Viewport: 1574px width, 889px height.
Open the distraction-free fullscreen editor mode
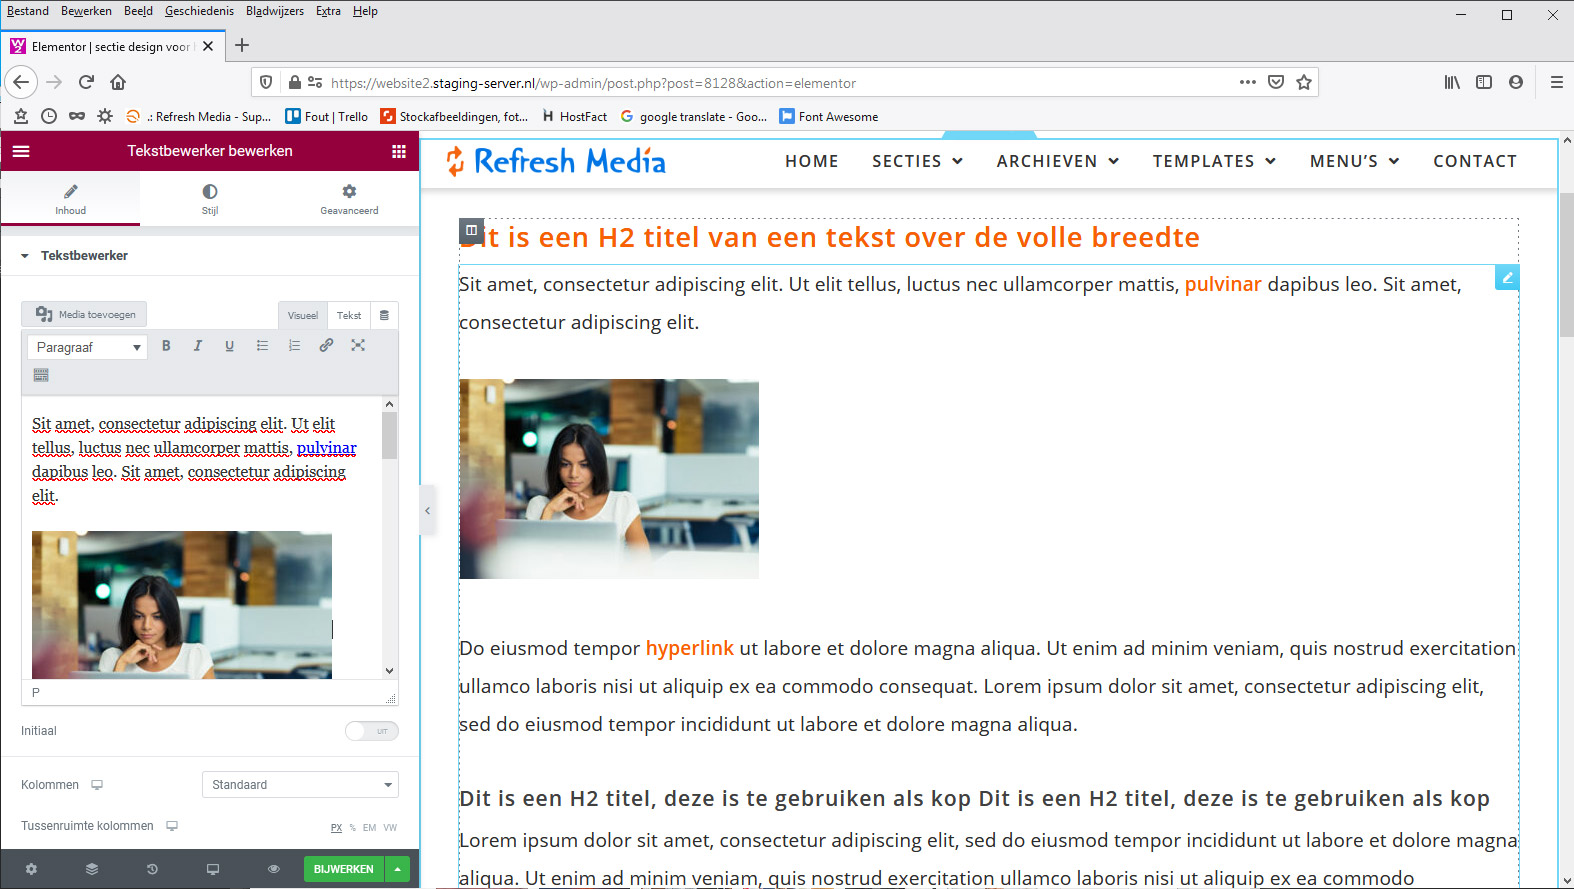pyautogui.click(x=358, y=346)
